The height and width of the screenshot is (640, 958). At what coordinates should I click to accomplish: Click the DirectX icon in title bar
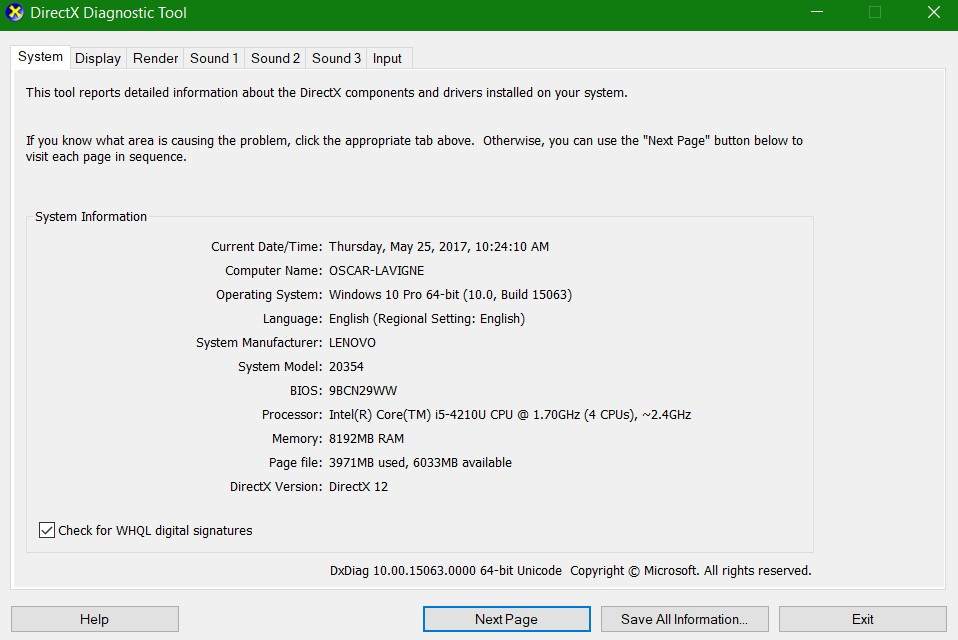15,14
